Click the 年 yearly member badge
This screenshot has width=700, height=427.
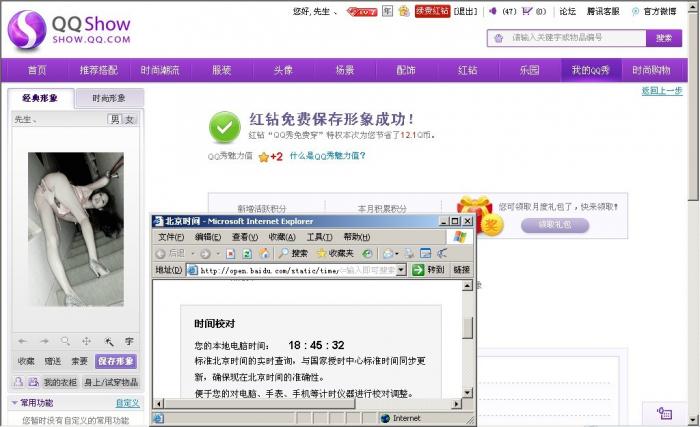tap(388, 11)
